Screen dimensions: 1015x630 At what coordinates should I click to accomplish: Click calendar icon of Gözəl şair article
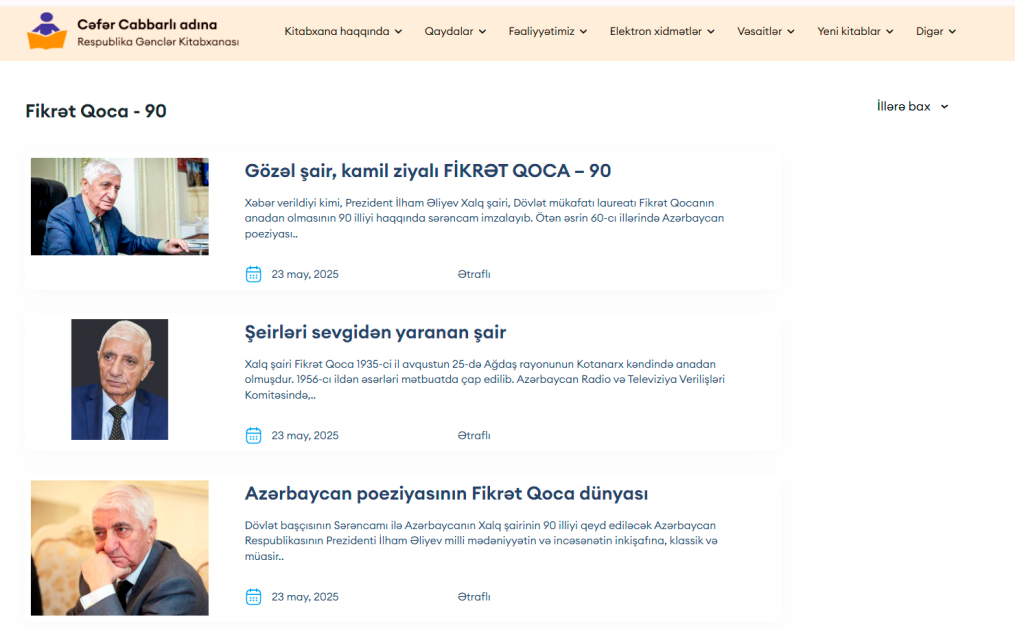click(x=253, y=274)
